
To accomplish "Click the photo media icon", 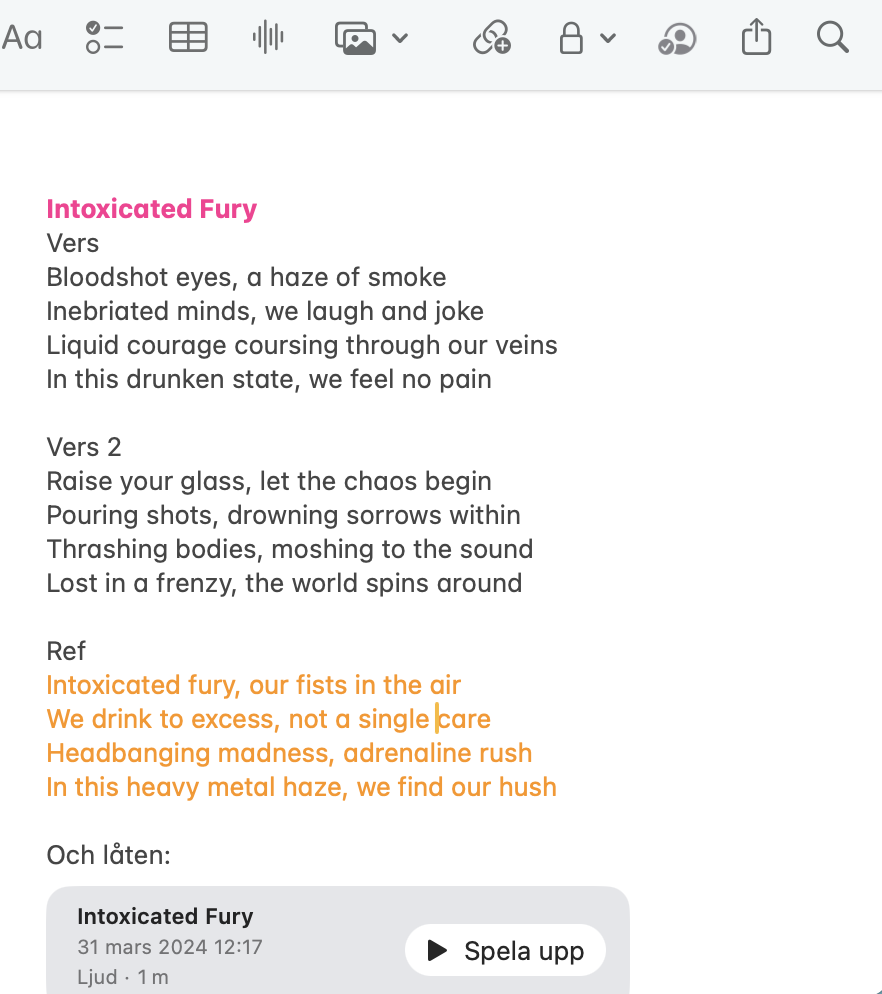I will [x=355, y=39].
